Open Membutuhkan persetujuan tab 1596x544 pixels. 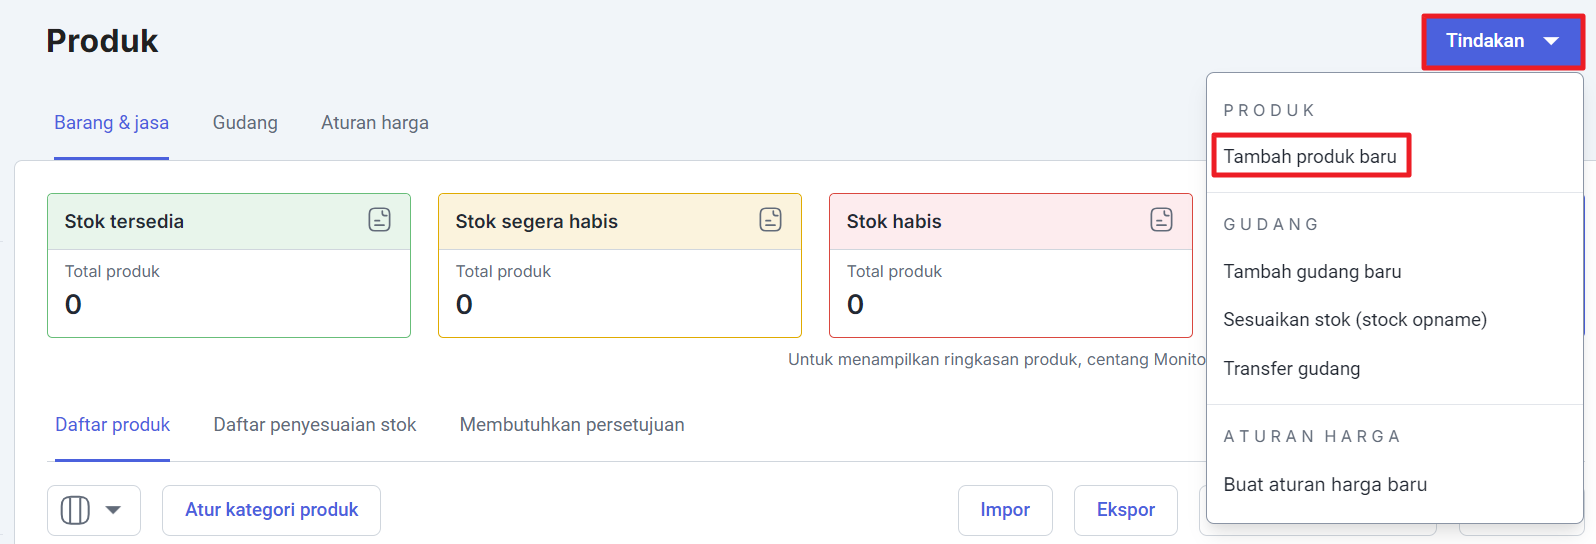click(572, 425)
